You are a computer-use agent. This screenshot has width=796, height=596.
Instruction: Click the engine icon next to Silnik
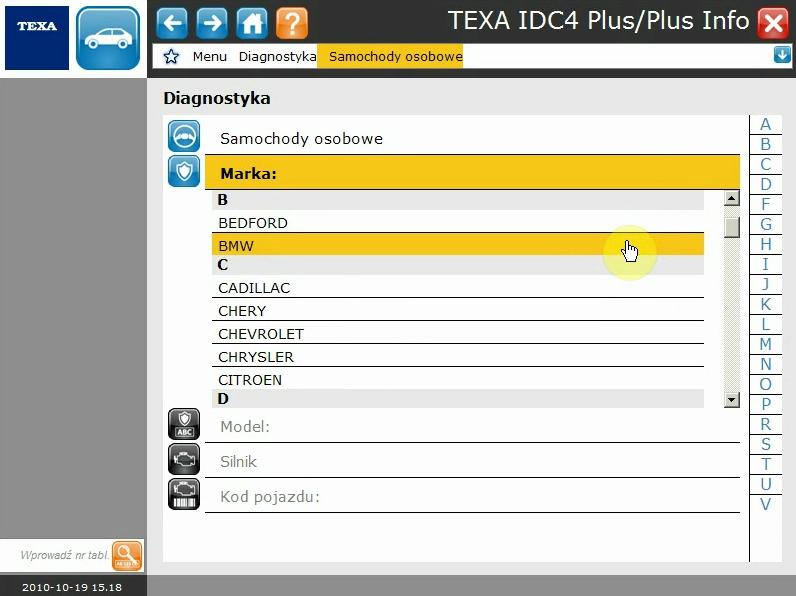(184, 459)
